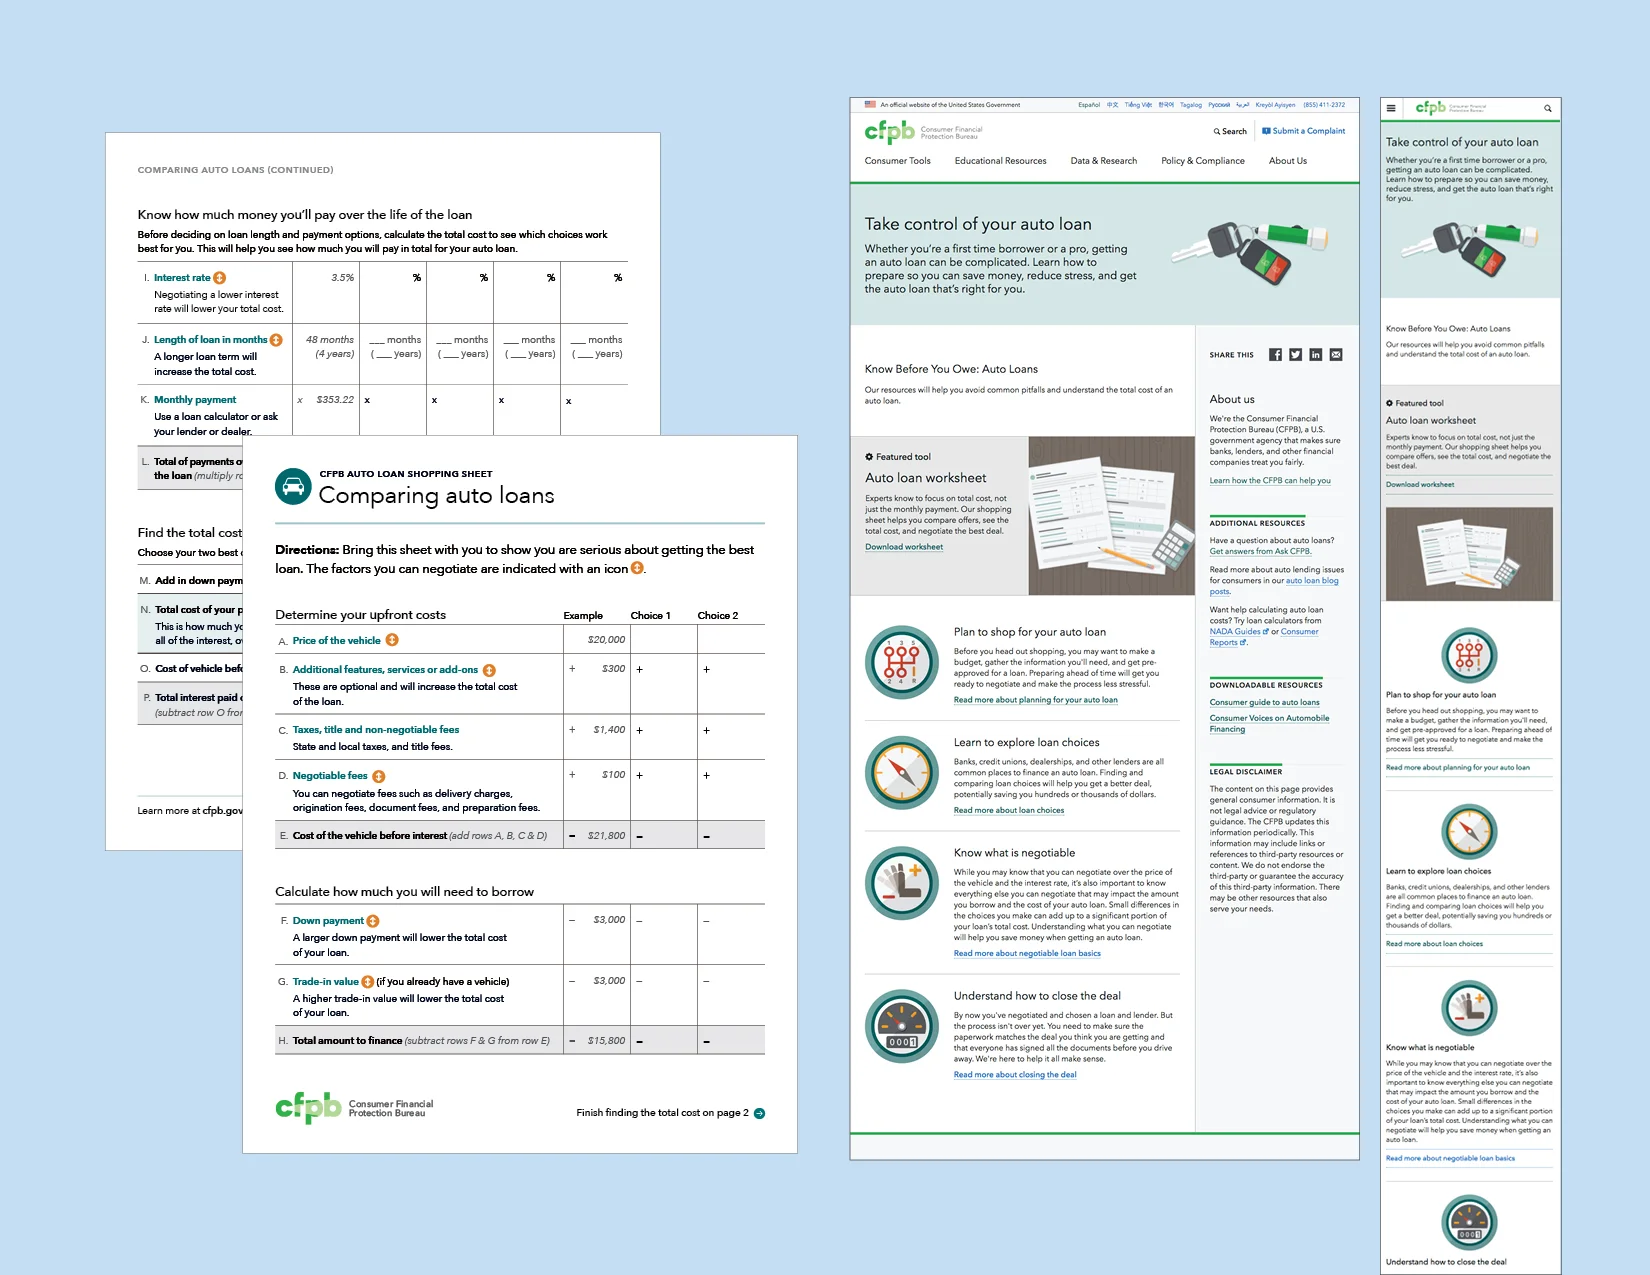The width and height of the screenshot is (1650, 1275).
Task: Switch site language to Kreyòl Ayisyen
Action: (1275, 105)
